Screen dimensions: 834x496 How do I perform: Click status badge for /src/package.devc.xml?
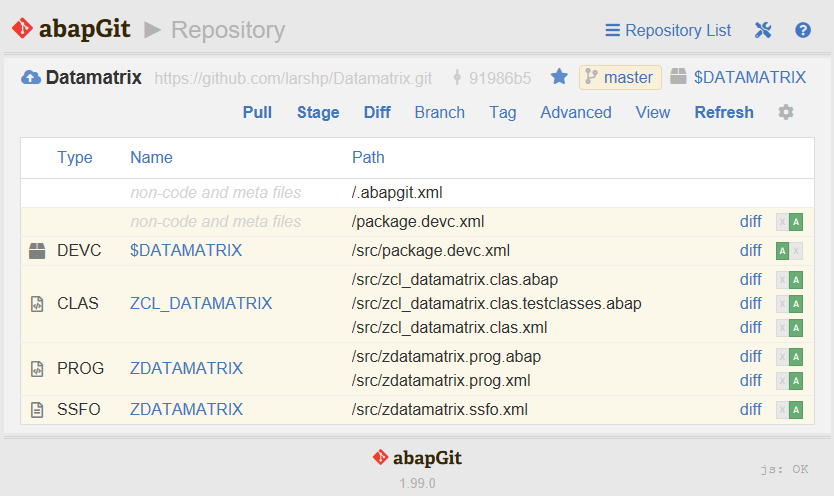coord(789,251)
